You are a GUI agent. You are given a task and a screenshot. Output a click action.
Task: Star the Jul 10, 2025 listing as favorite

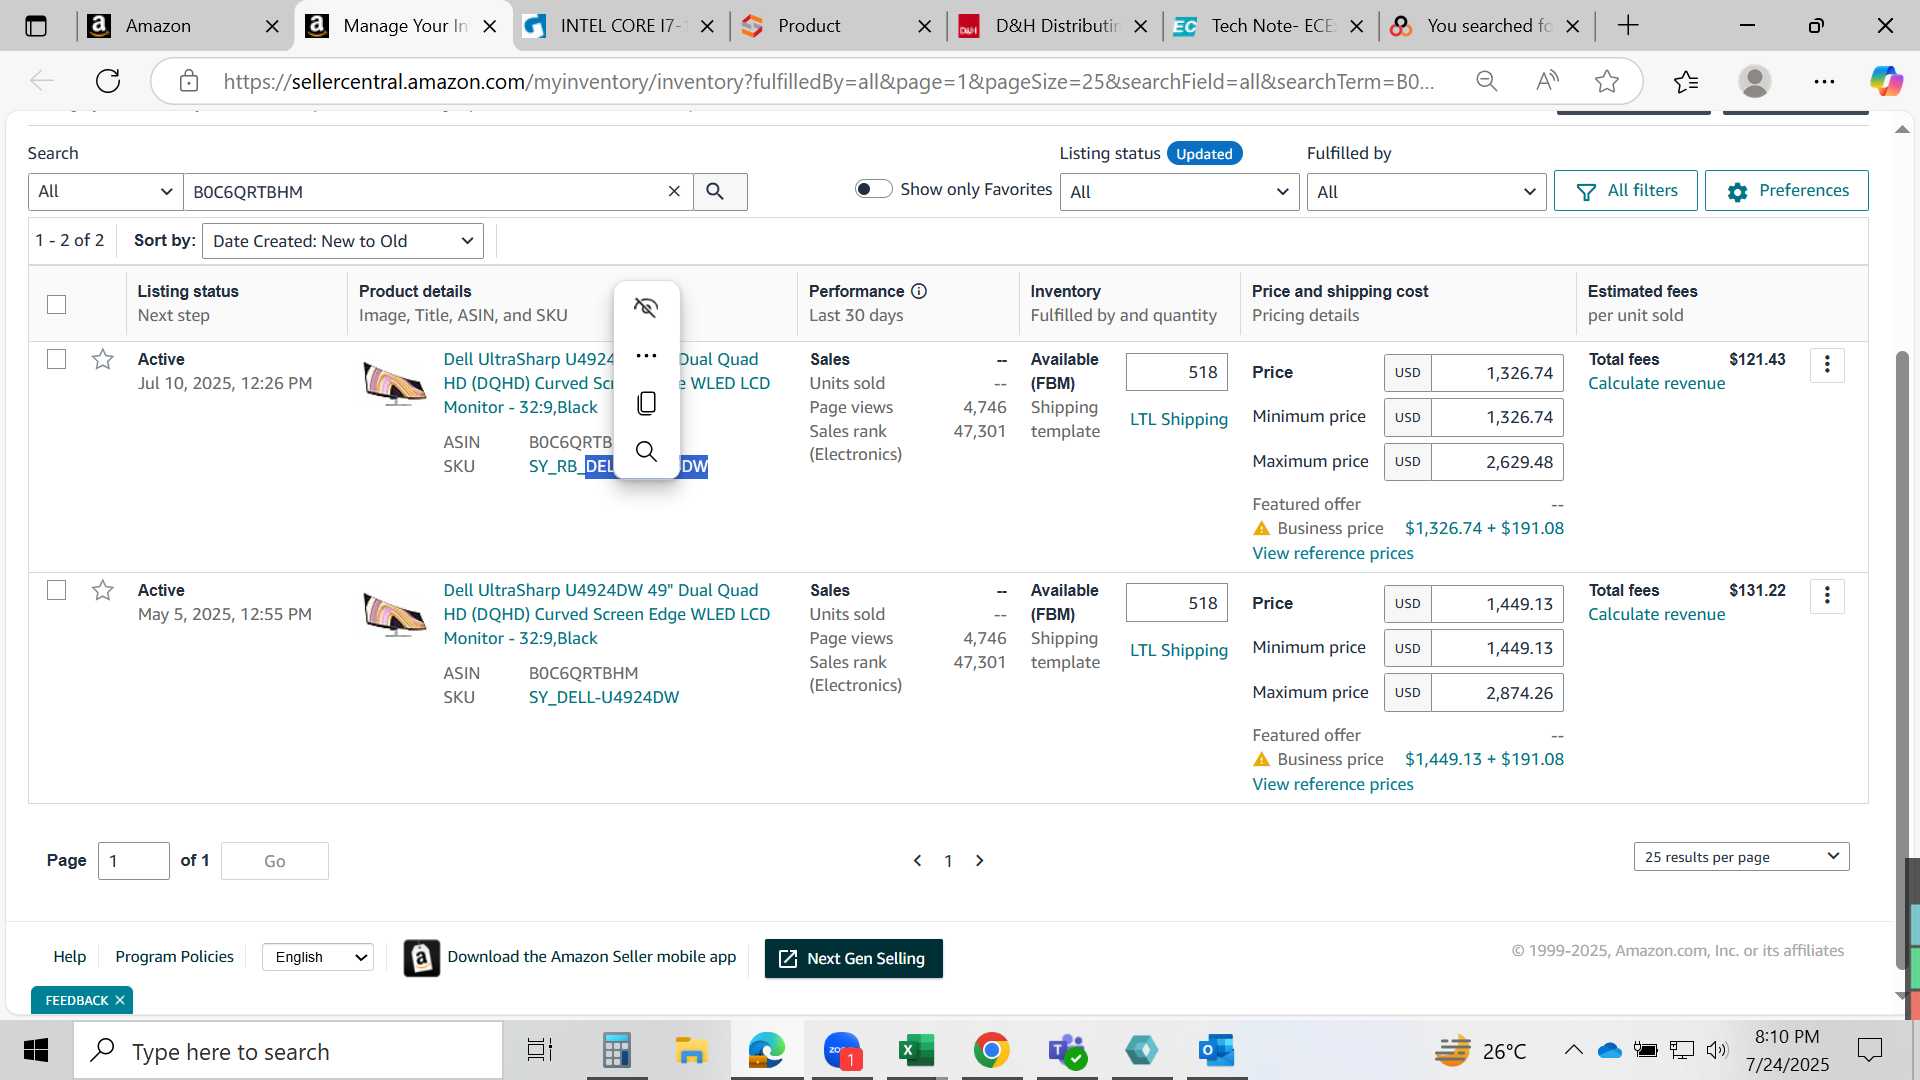pos(103,359)
